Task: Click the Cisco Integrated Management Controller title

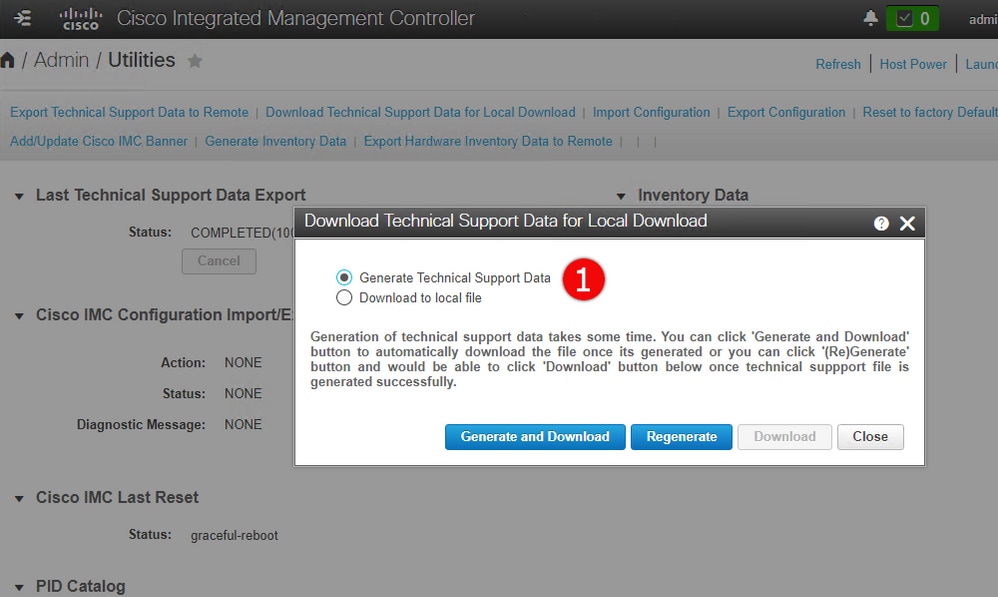Action: [295, 18]
